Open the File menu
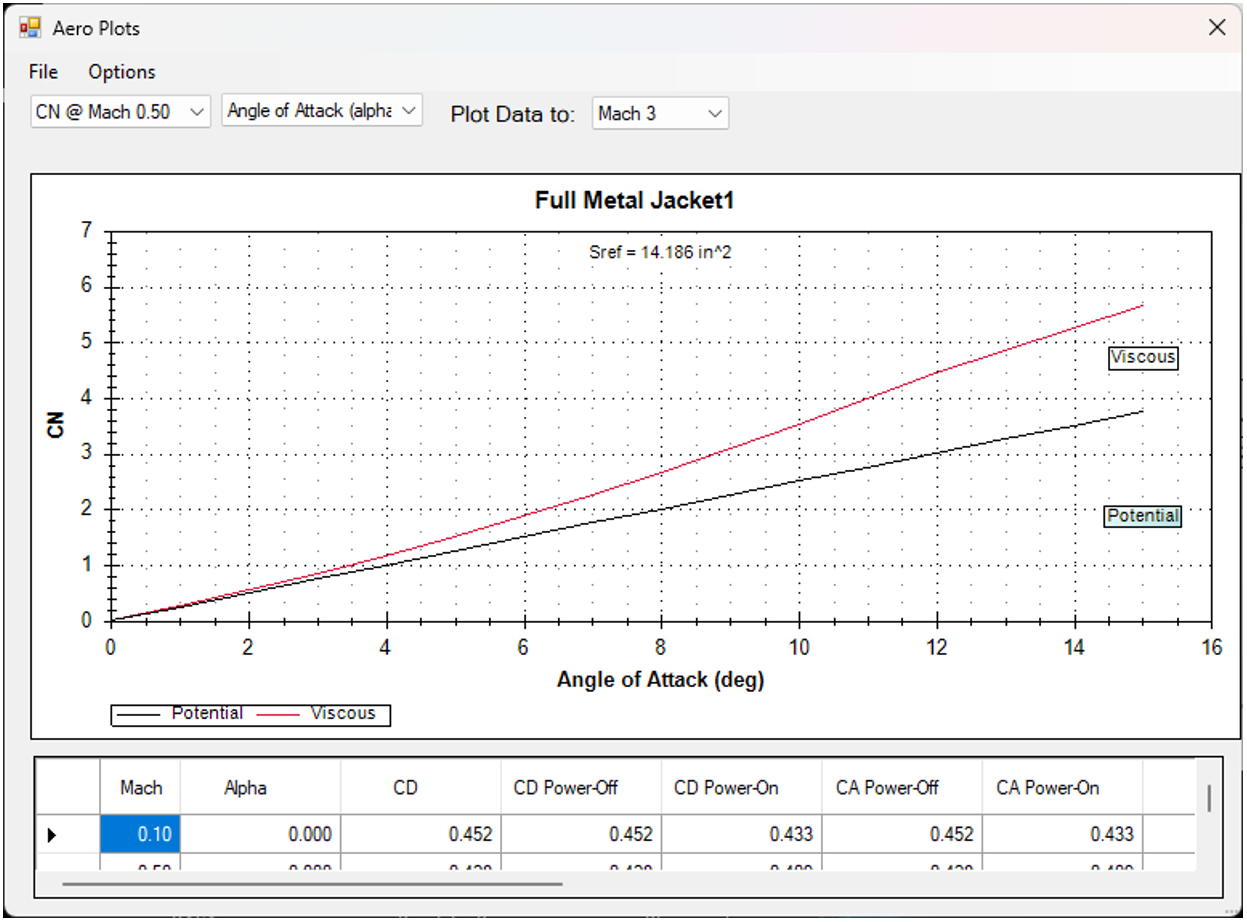Viewport: 1247px width, 922px height. click(x=43, y=72)
